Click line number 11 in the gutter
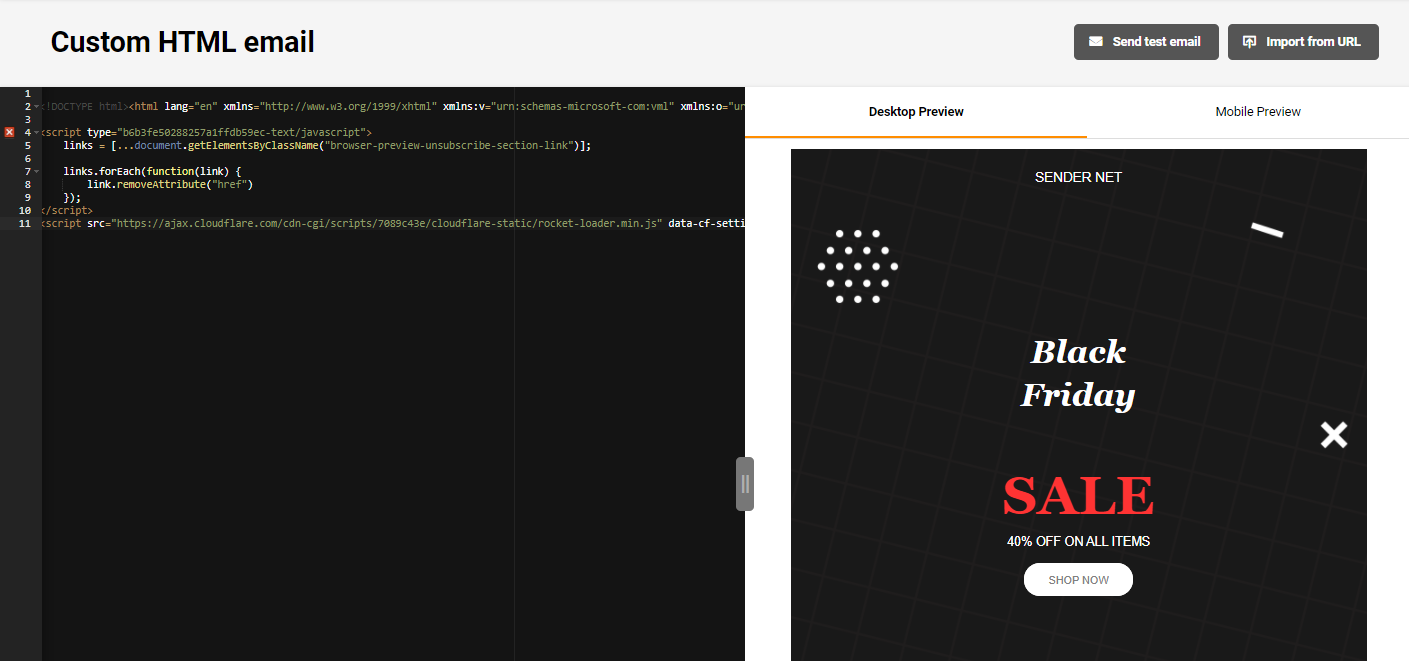Image resolution: width=1409 pixels, height=661 pixels. pos(24,222)
